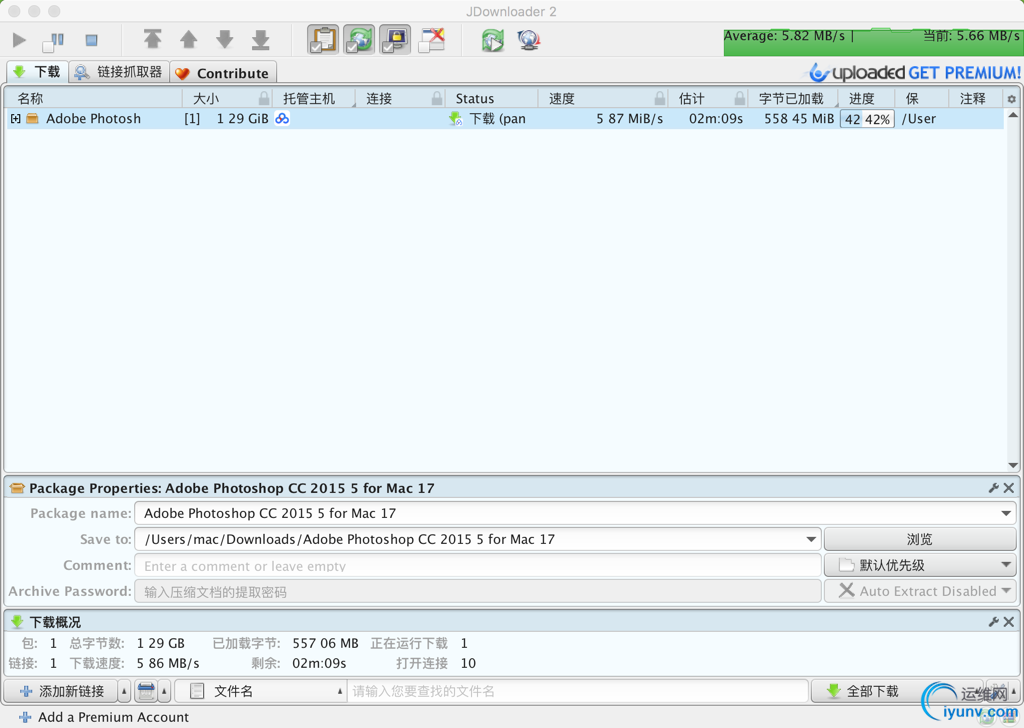Viewport: 1024px width, 728px height.
Task: Pause downloads with the pause icon
Action: (54, 41)
